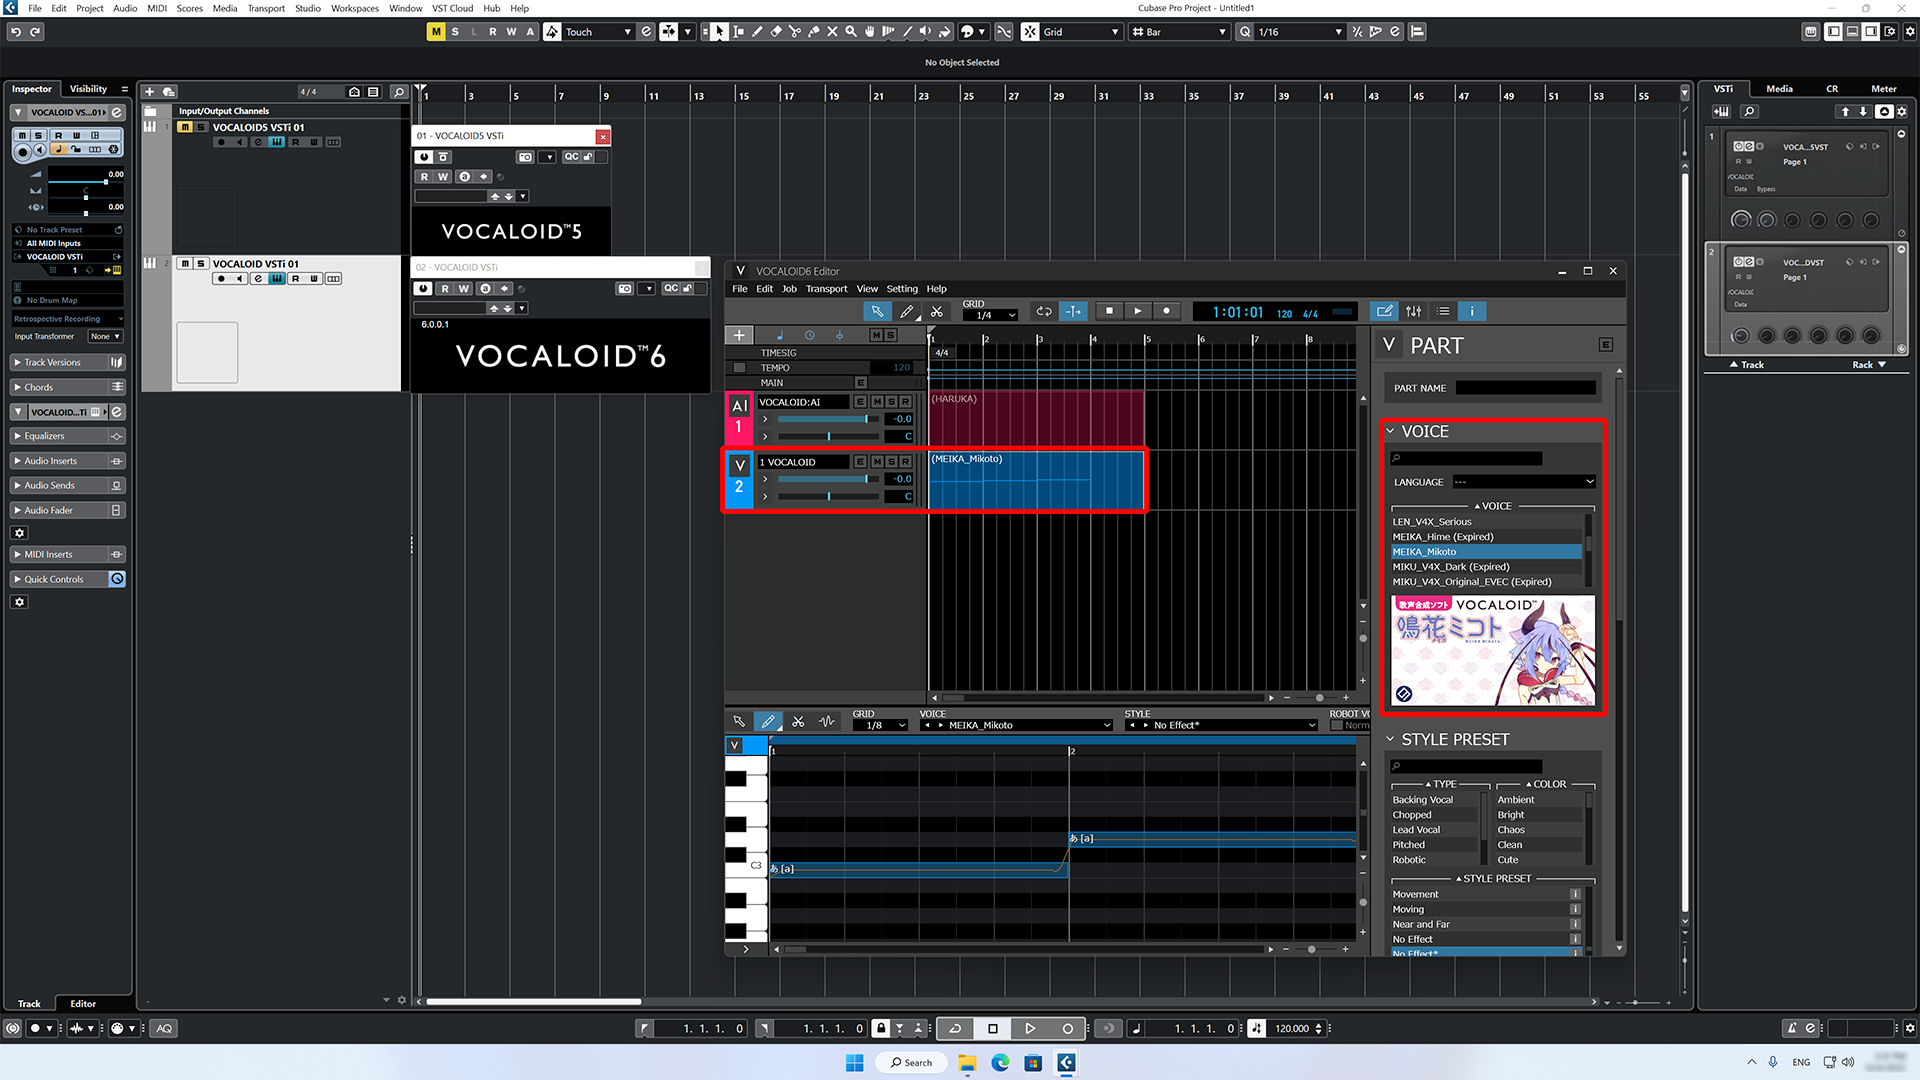Select the Draw pencil tool in VOCALOID6 editor
1920x1080 pixels.
click(x=907, y=311)
